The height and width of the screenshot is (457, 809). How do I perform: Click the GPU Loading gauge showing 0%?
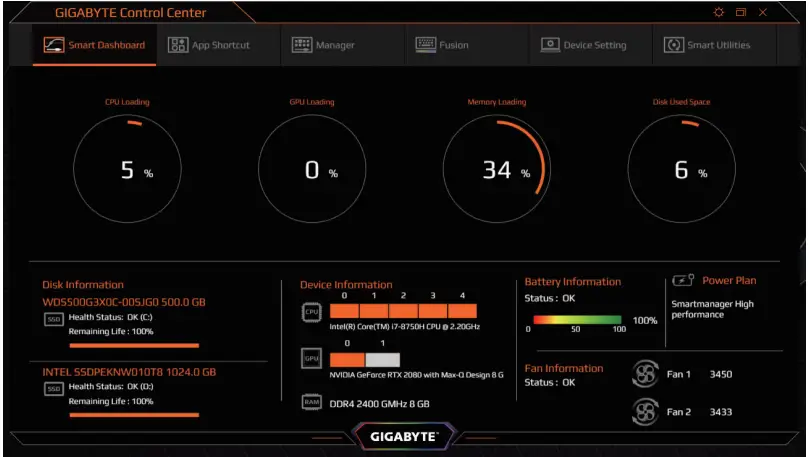pyautogui.click(x=312, y=169)
